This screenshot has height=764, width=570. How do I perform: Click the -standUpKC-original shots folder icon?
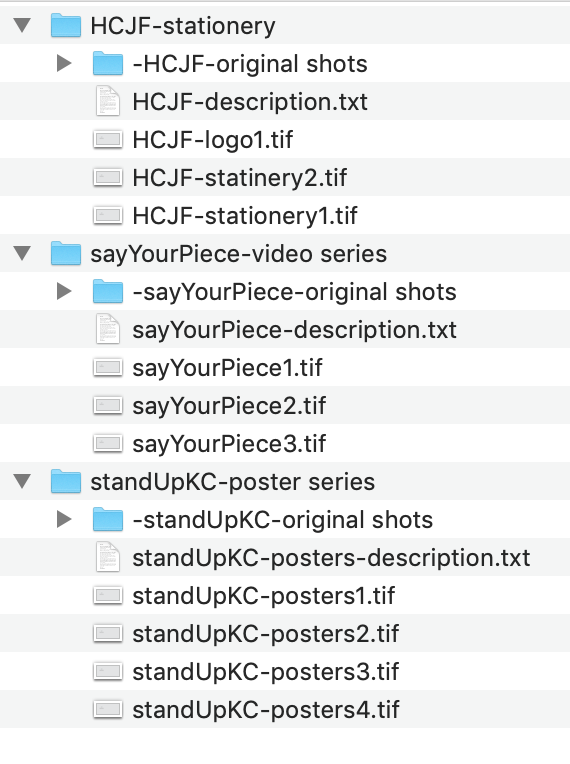pyautogui.click(x=108, y=519)
